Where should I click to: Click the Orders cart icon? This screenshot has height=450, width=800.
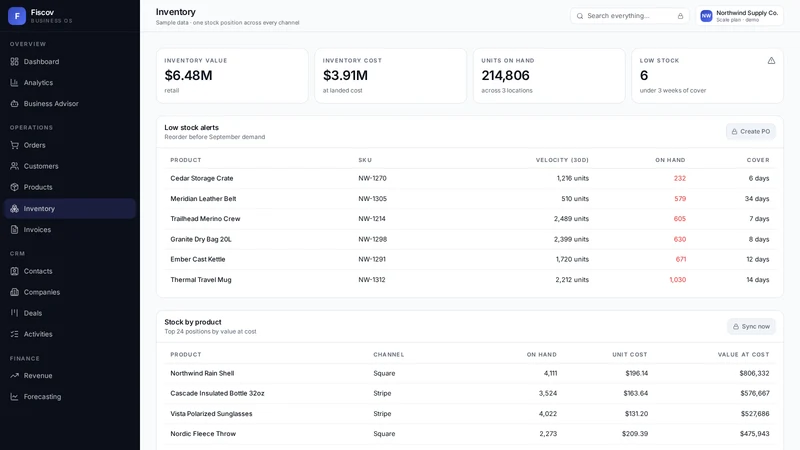14,145
